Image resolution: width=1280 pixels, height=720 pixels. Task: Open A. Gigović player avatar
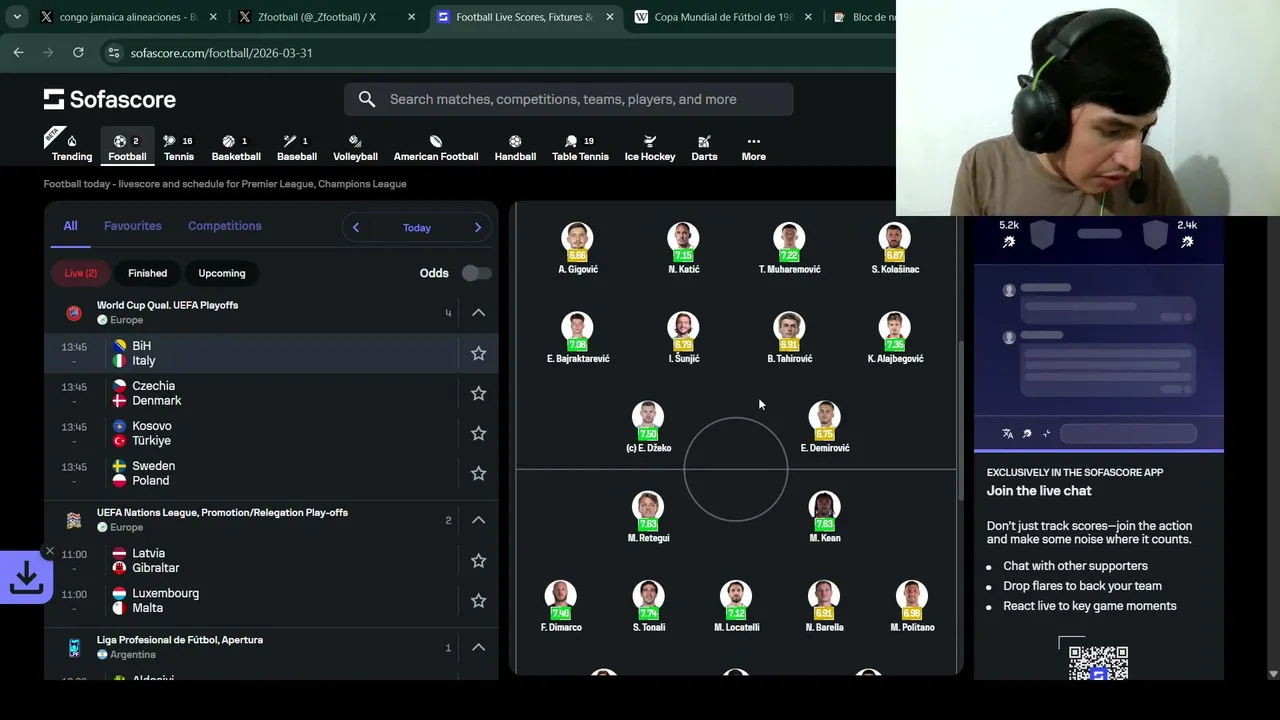577,239
